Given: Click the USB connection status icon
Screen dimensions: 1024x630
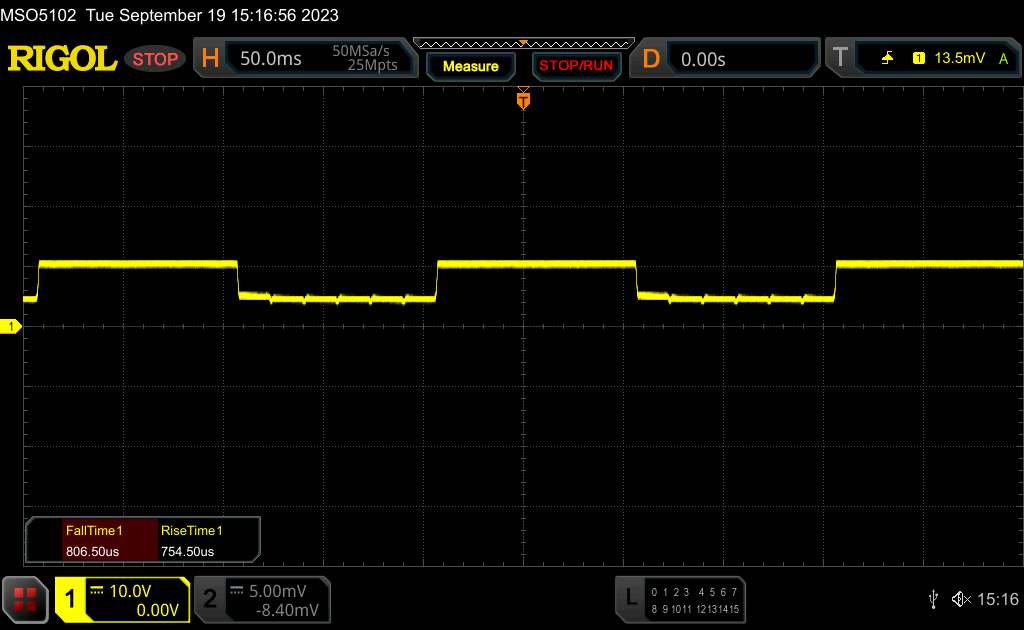Looking at the screenshot, I should (933, 599).
